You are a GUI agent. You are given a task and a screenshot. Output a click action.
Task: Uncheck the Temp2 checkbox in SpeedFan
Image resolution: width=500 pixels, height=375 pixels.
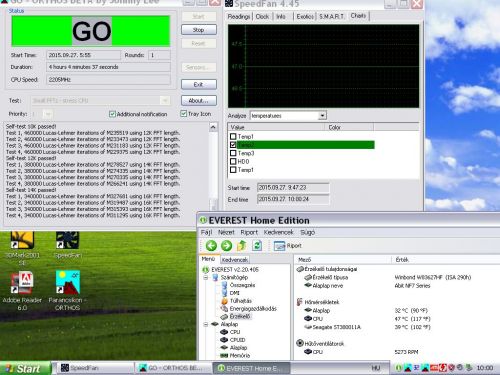(x=233, y=145)
